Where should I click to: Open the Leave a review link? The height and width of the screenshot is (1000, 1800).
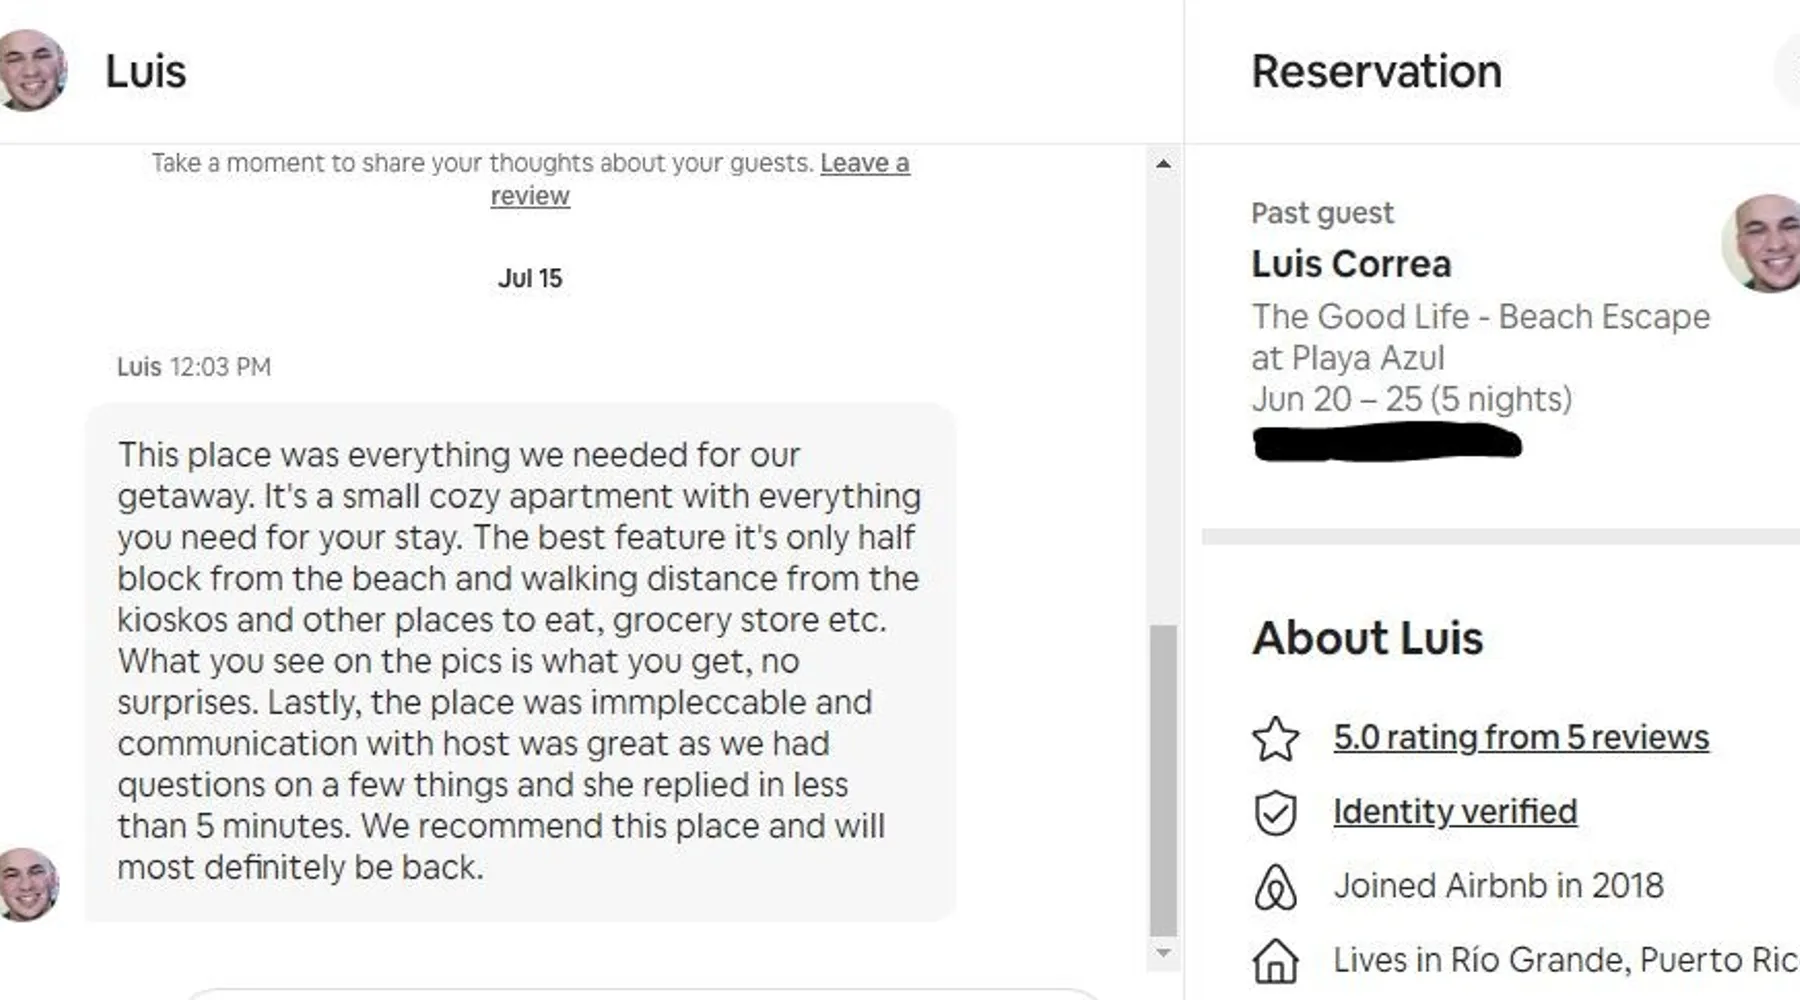[864, 163]
